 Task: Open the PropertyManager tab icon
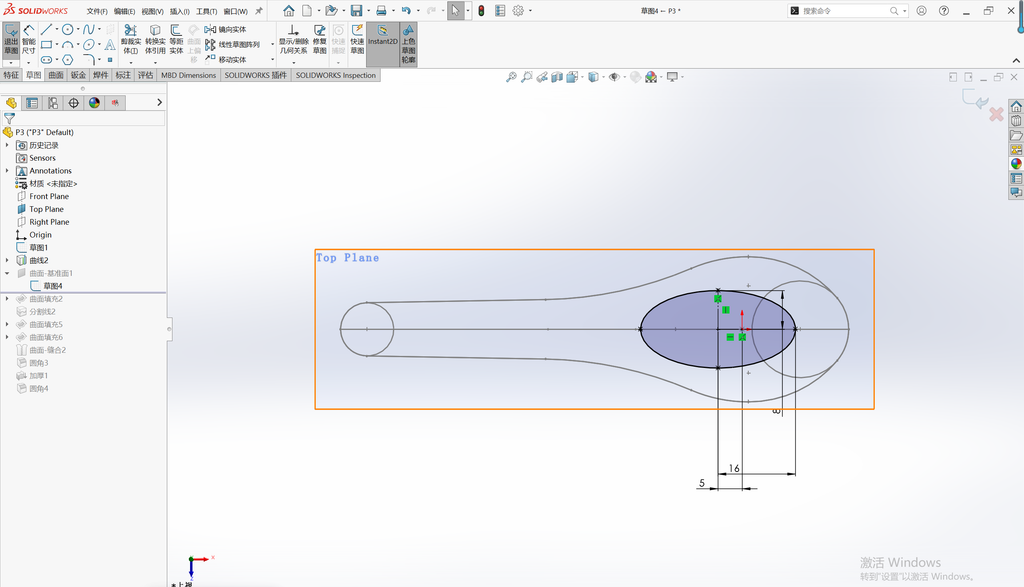click(x=32, y=103)
